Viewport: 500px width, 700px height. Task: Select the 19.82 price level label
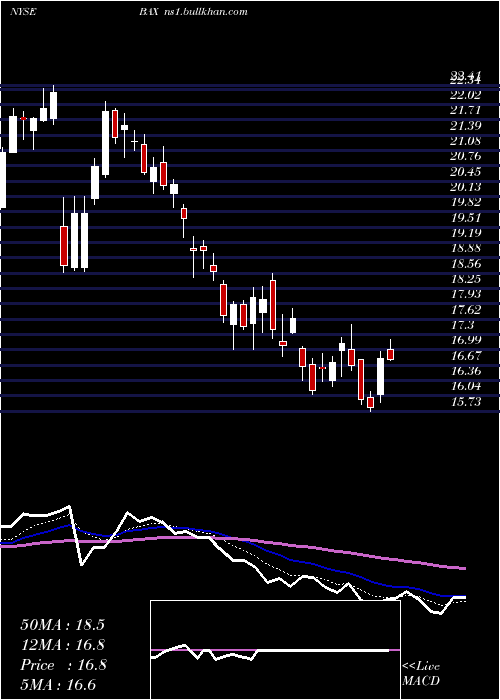(465, 202)
